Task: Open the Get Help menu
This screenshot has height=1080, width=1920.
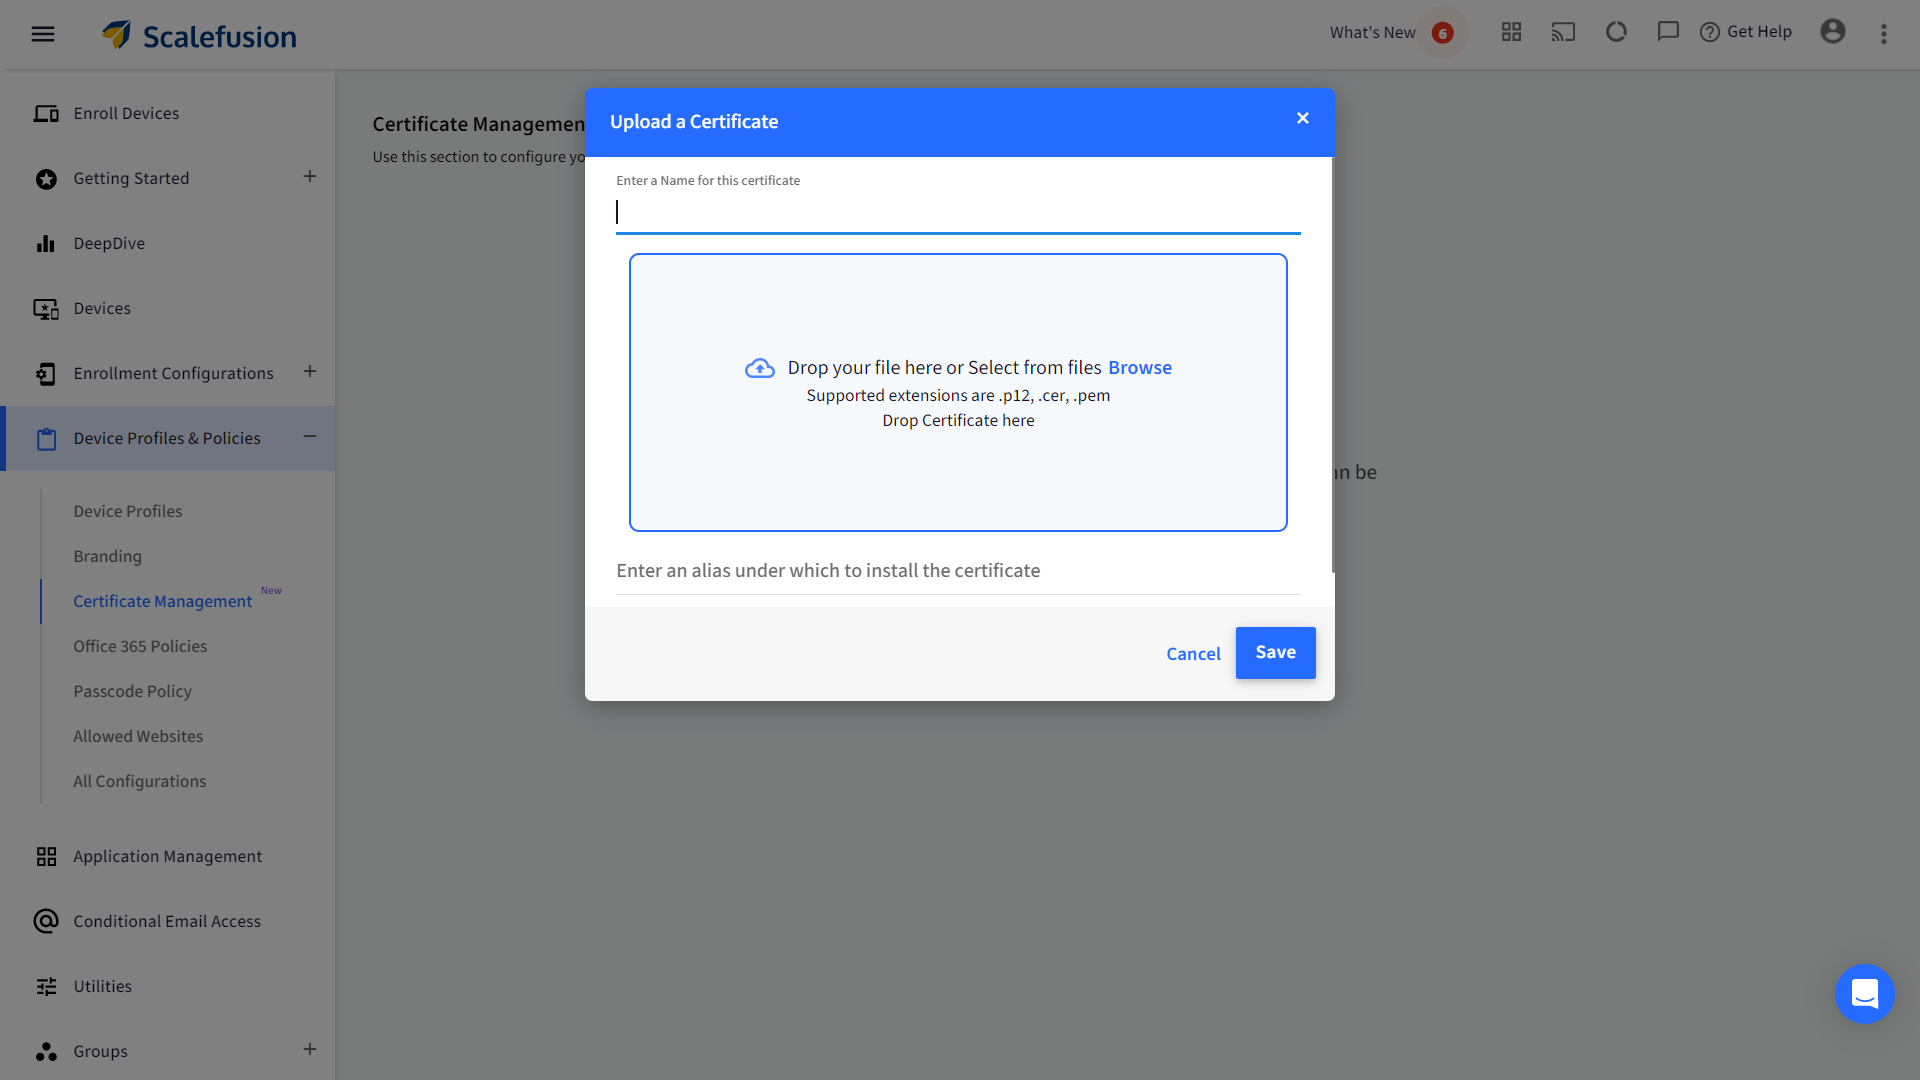Action: (1746, 31)
